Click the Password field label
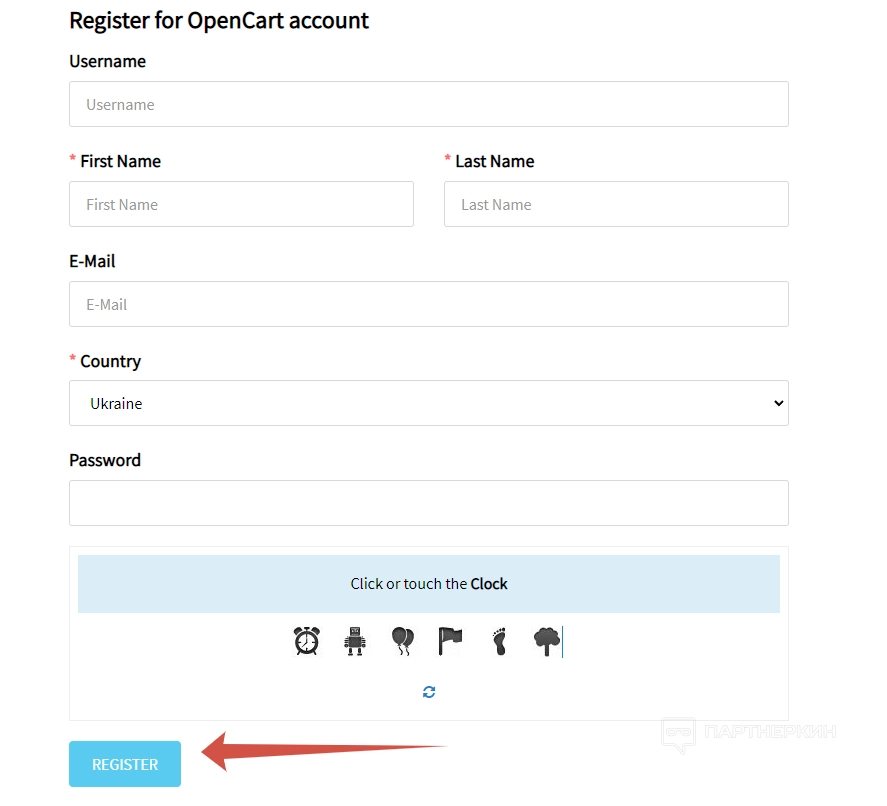 [105, 461]
